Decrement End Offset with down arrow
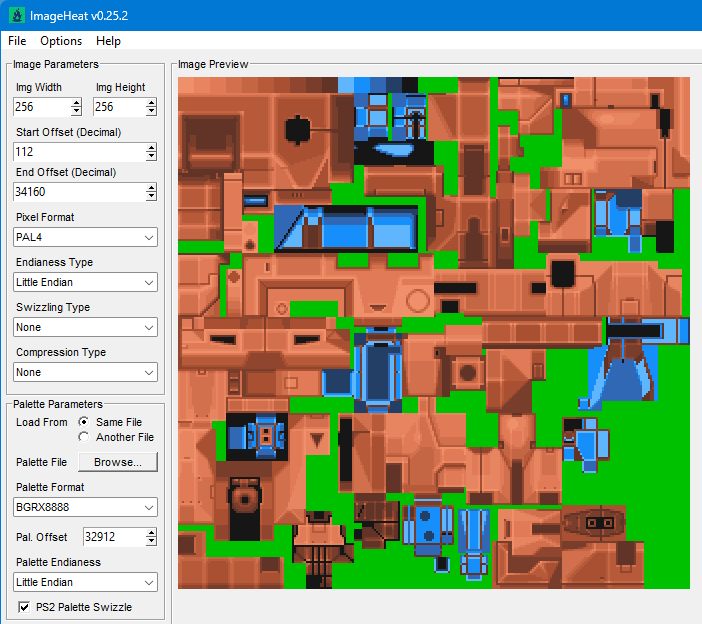This screenshot has height=624, width=702. (x=151, y=197)
